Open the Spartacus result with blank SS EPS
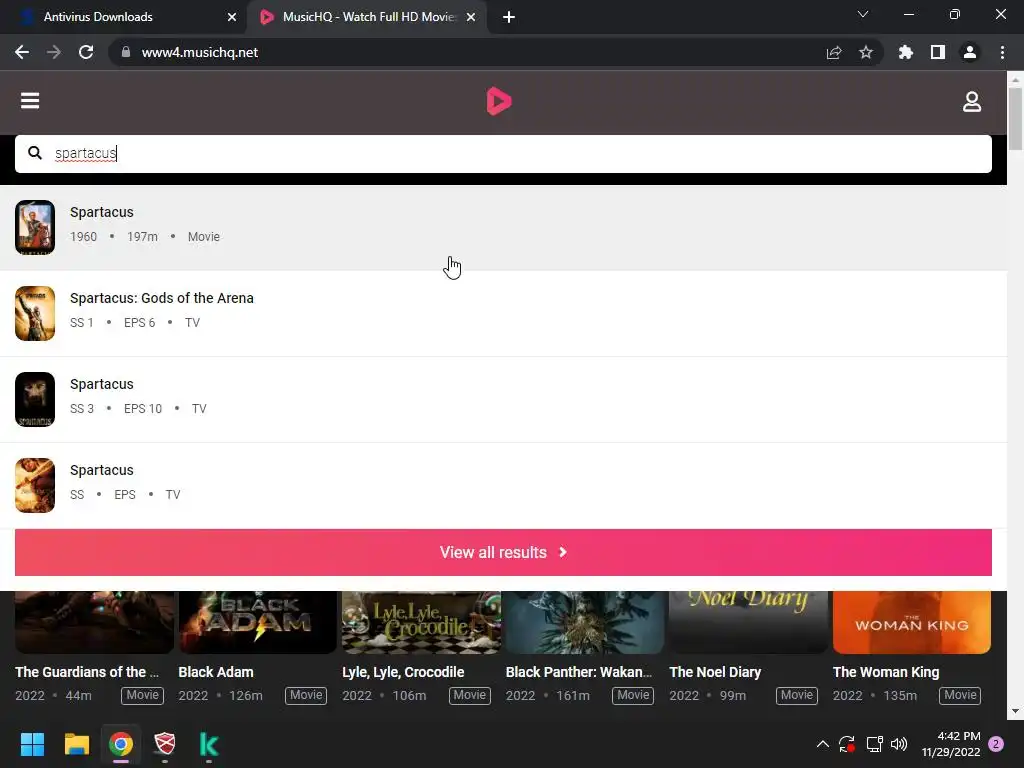 tap(503, 485)
